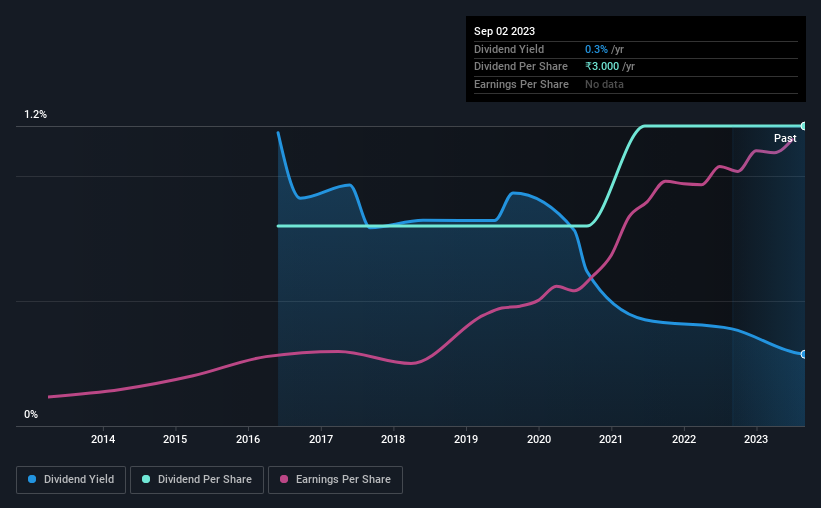Click the 0.3% dividend yield value
The height and width of the screenshot is (508, 821).
[x=596, y=49]
